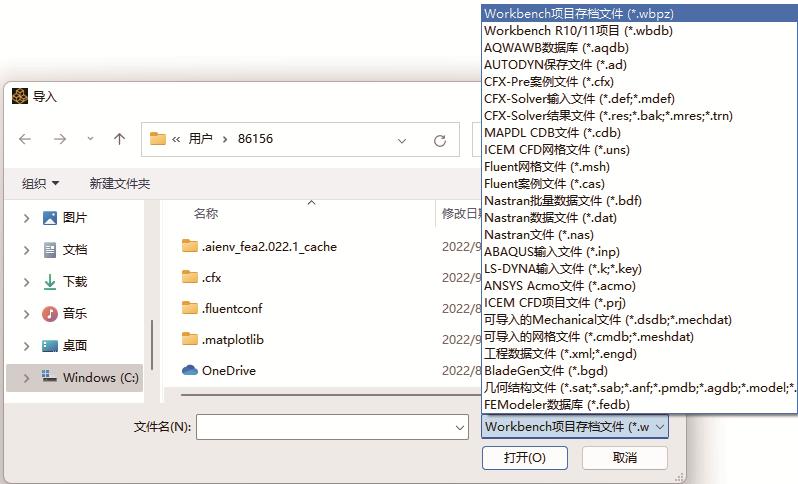Screen dimensions: 798x484
Task: Choose ABAQUS输入文件 (*.inp) option
Action: click(x=639, y=252)
